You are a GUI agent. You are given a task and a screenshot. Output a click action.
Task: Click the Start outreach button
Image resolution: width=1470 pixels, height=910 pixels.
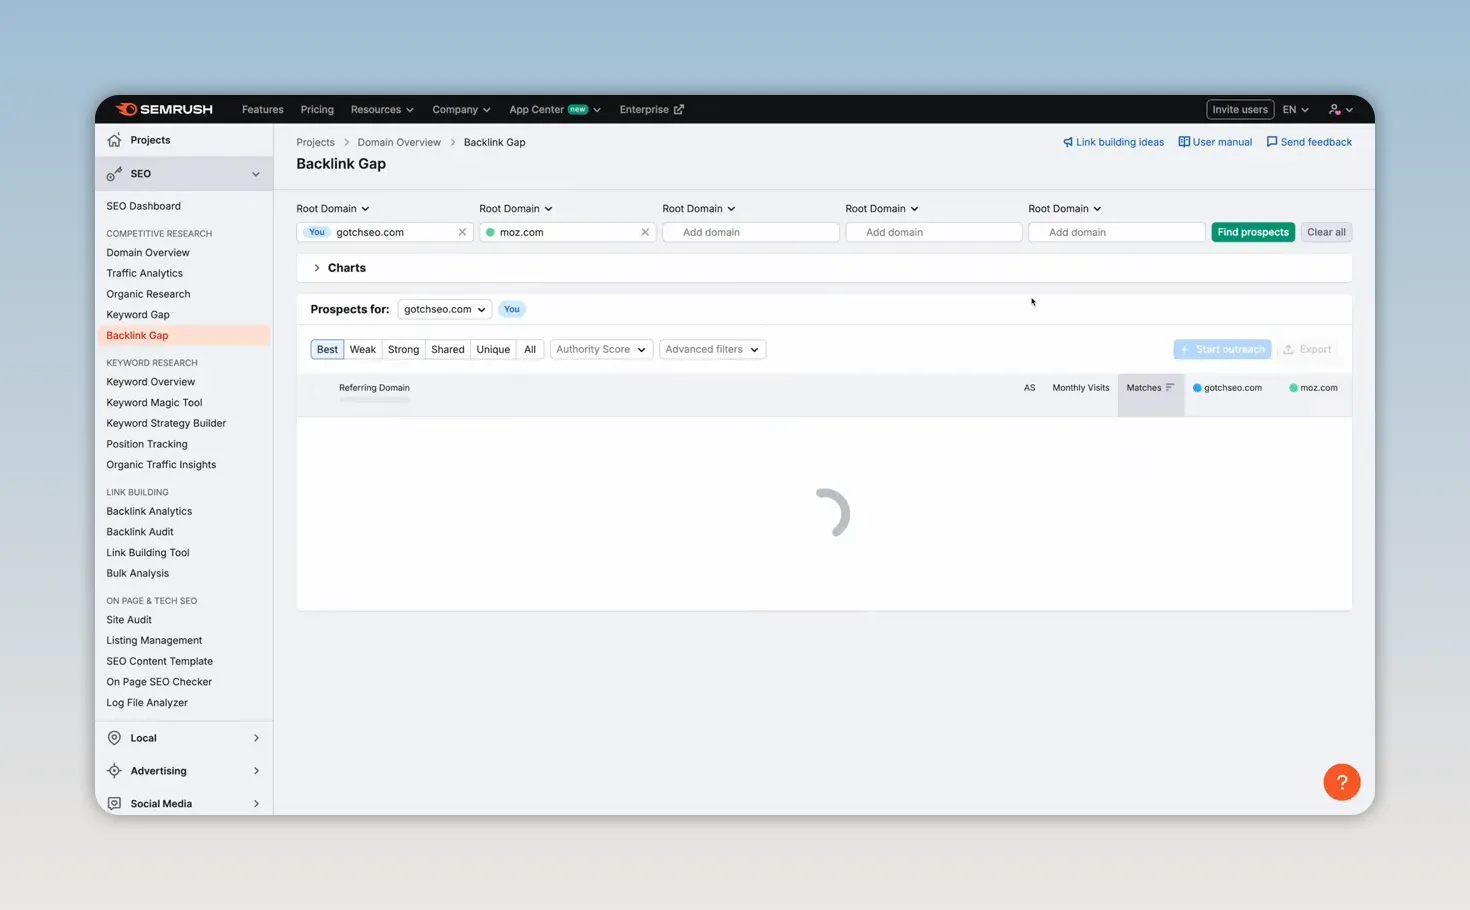(1222, 350)
